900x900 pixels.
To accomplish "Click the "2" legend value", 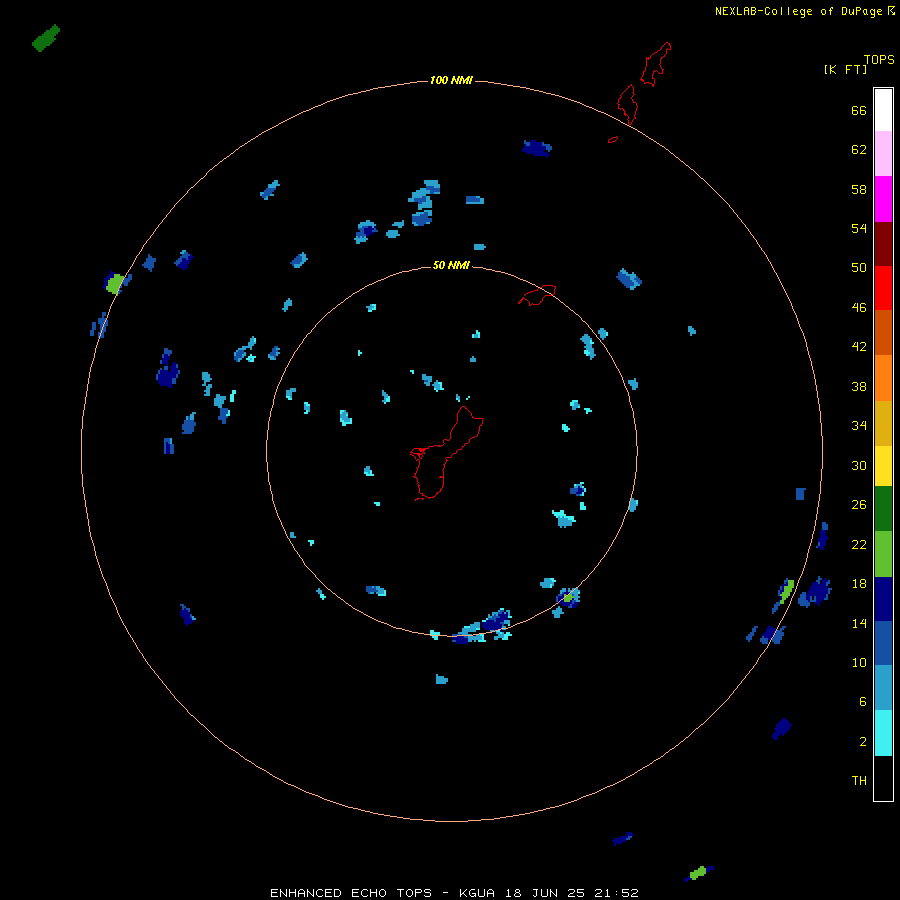I will pyautogui.click(x=863, y=742).
